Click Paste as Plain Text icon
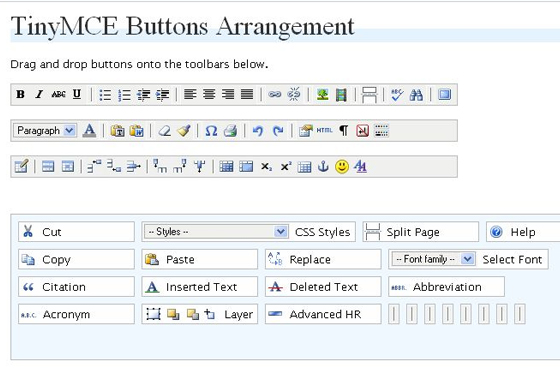The width and height of the screenshot is (560, 368). (117, 131)
